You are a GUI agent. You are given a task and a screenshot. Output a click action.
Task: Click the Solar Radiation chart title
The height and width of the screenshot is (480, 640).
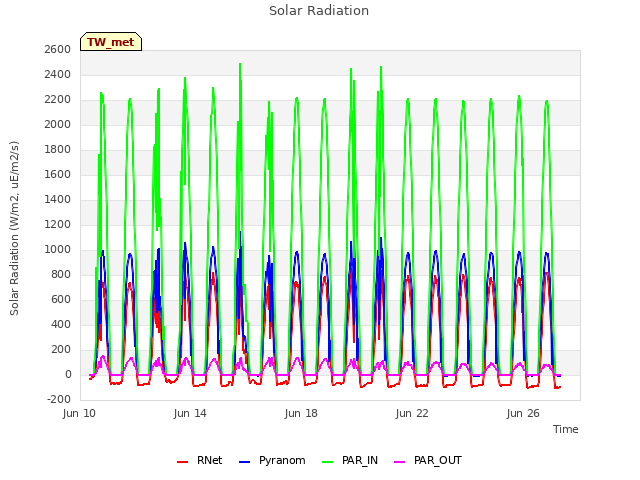(319, 11)
